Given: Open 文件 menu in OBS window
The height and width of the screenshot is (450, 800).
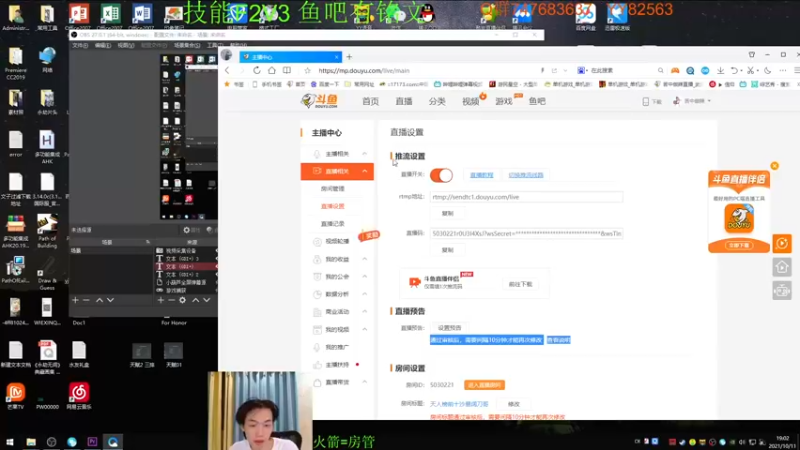Looking at the screenshot, I should pos(80,45).
